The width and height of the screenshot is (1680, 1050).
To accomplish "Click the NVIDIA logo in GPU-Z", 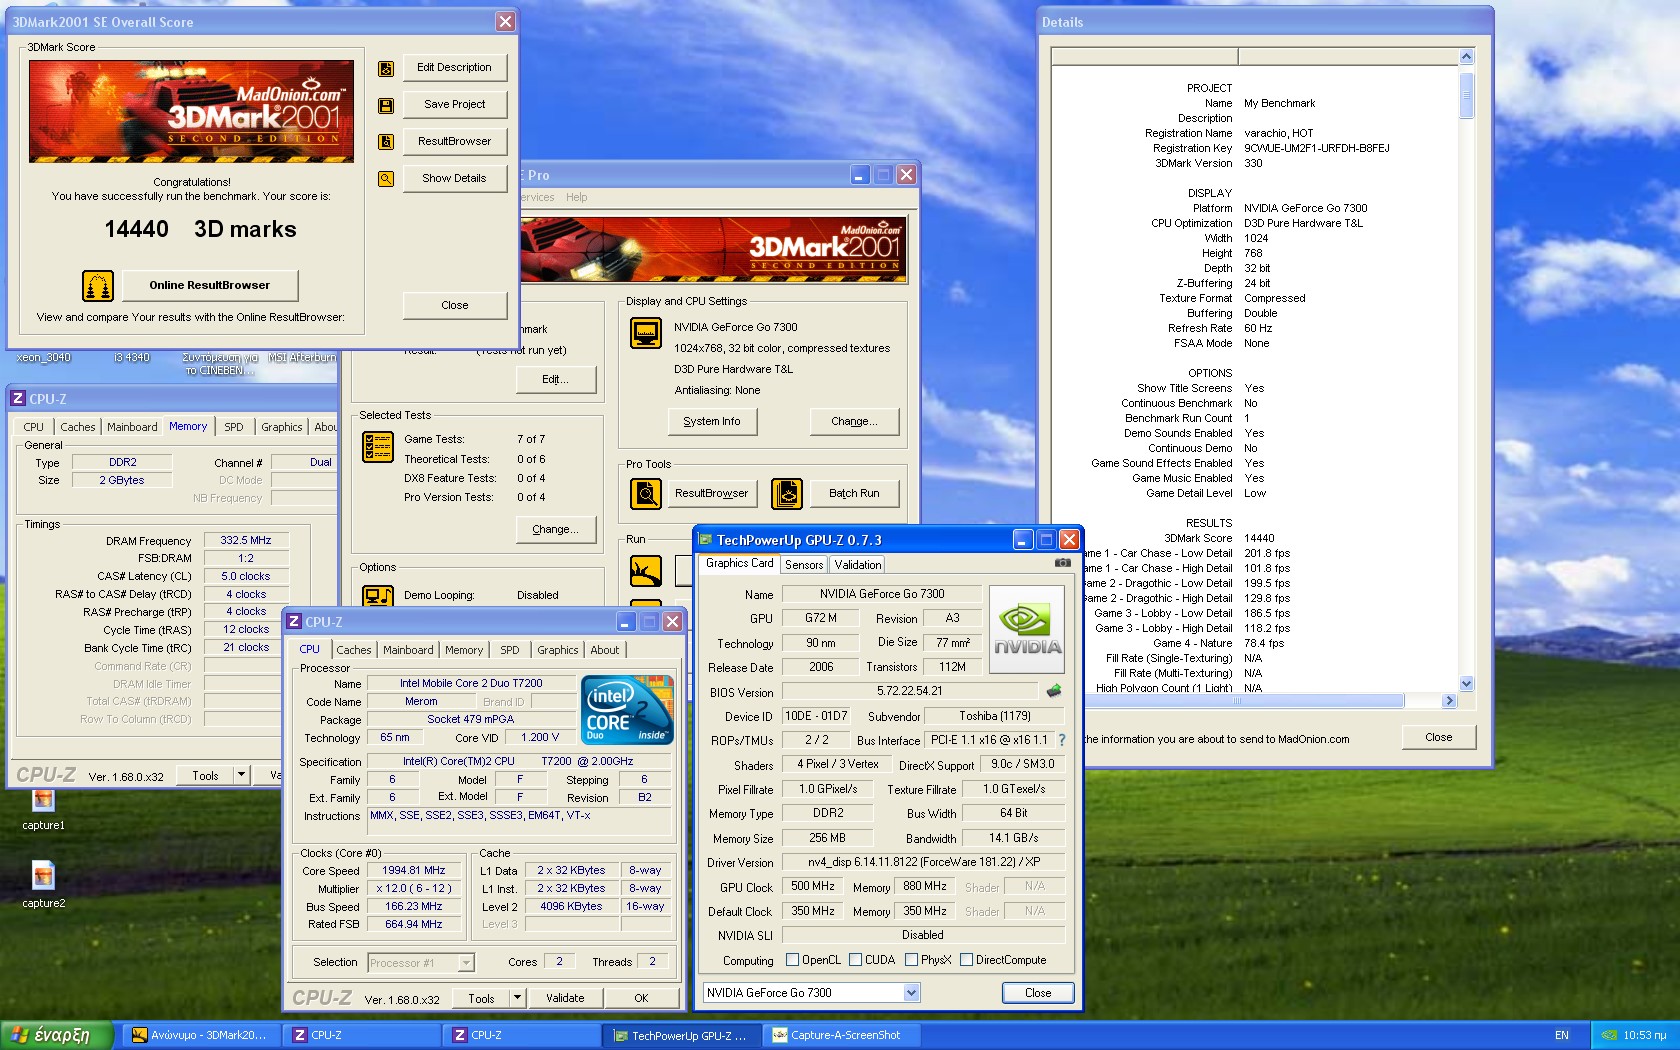I will click(x=1027, y=628).
